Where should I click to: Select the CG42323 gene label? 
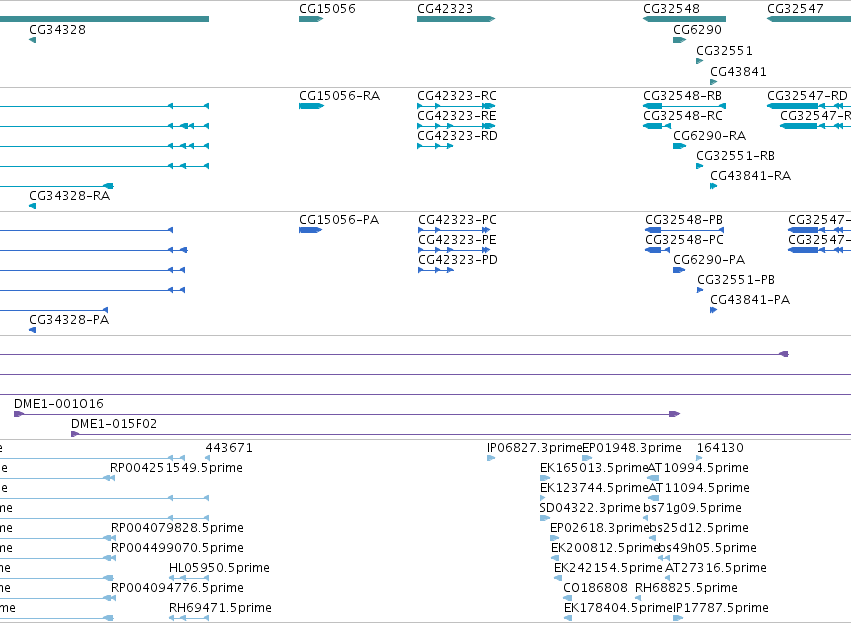[x=445, y=9]
